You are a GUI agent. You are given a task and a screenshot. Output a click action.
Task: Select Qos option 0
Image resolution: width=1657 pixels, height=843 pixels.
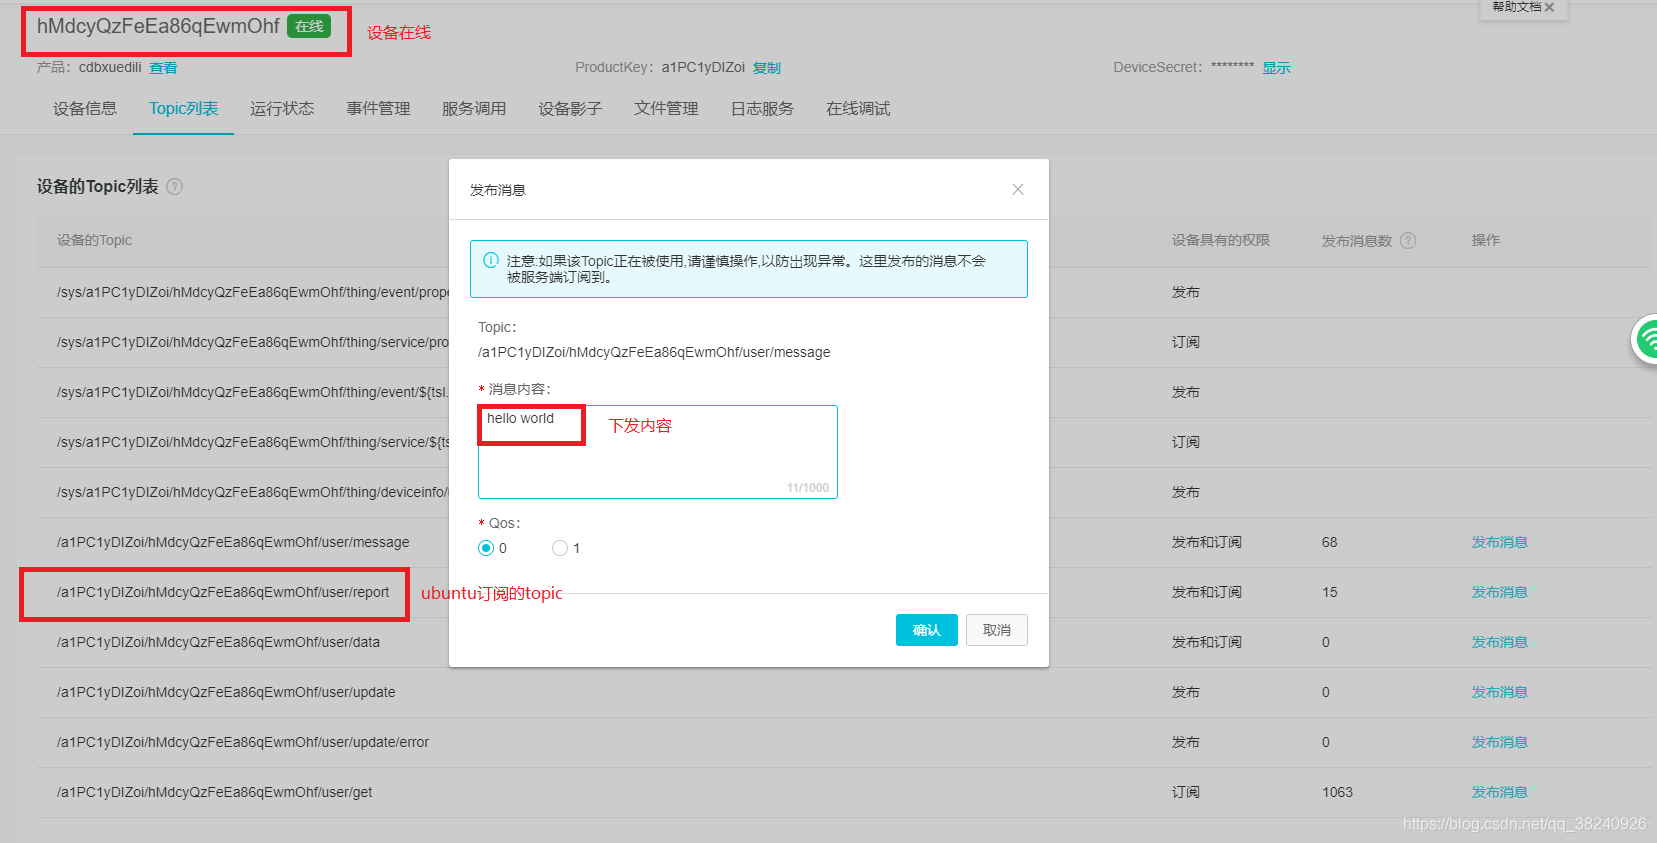pyautogui.click(x=486, y=548)
